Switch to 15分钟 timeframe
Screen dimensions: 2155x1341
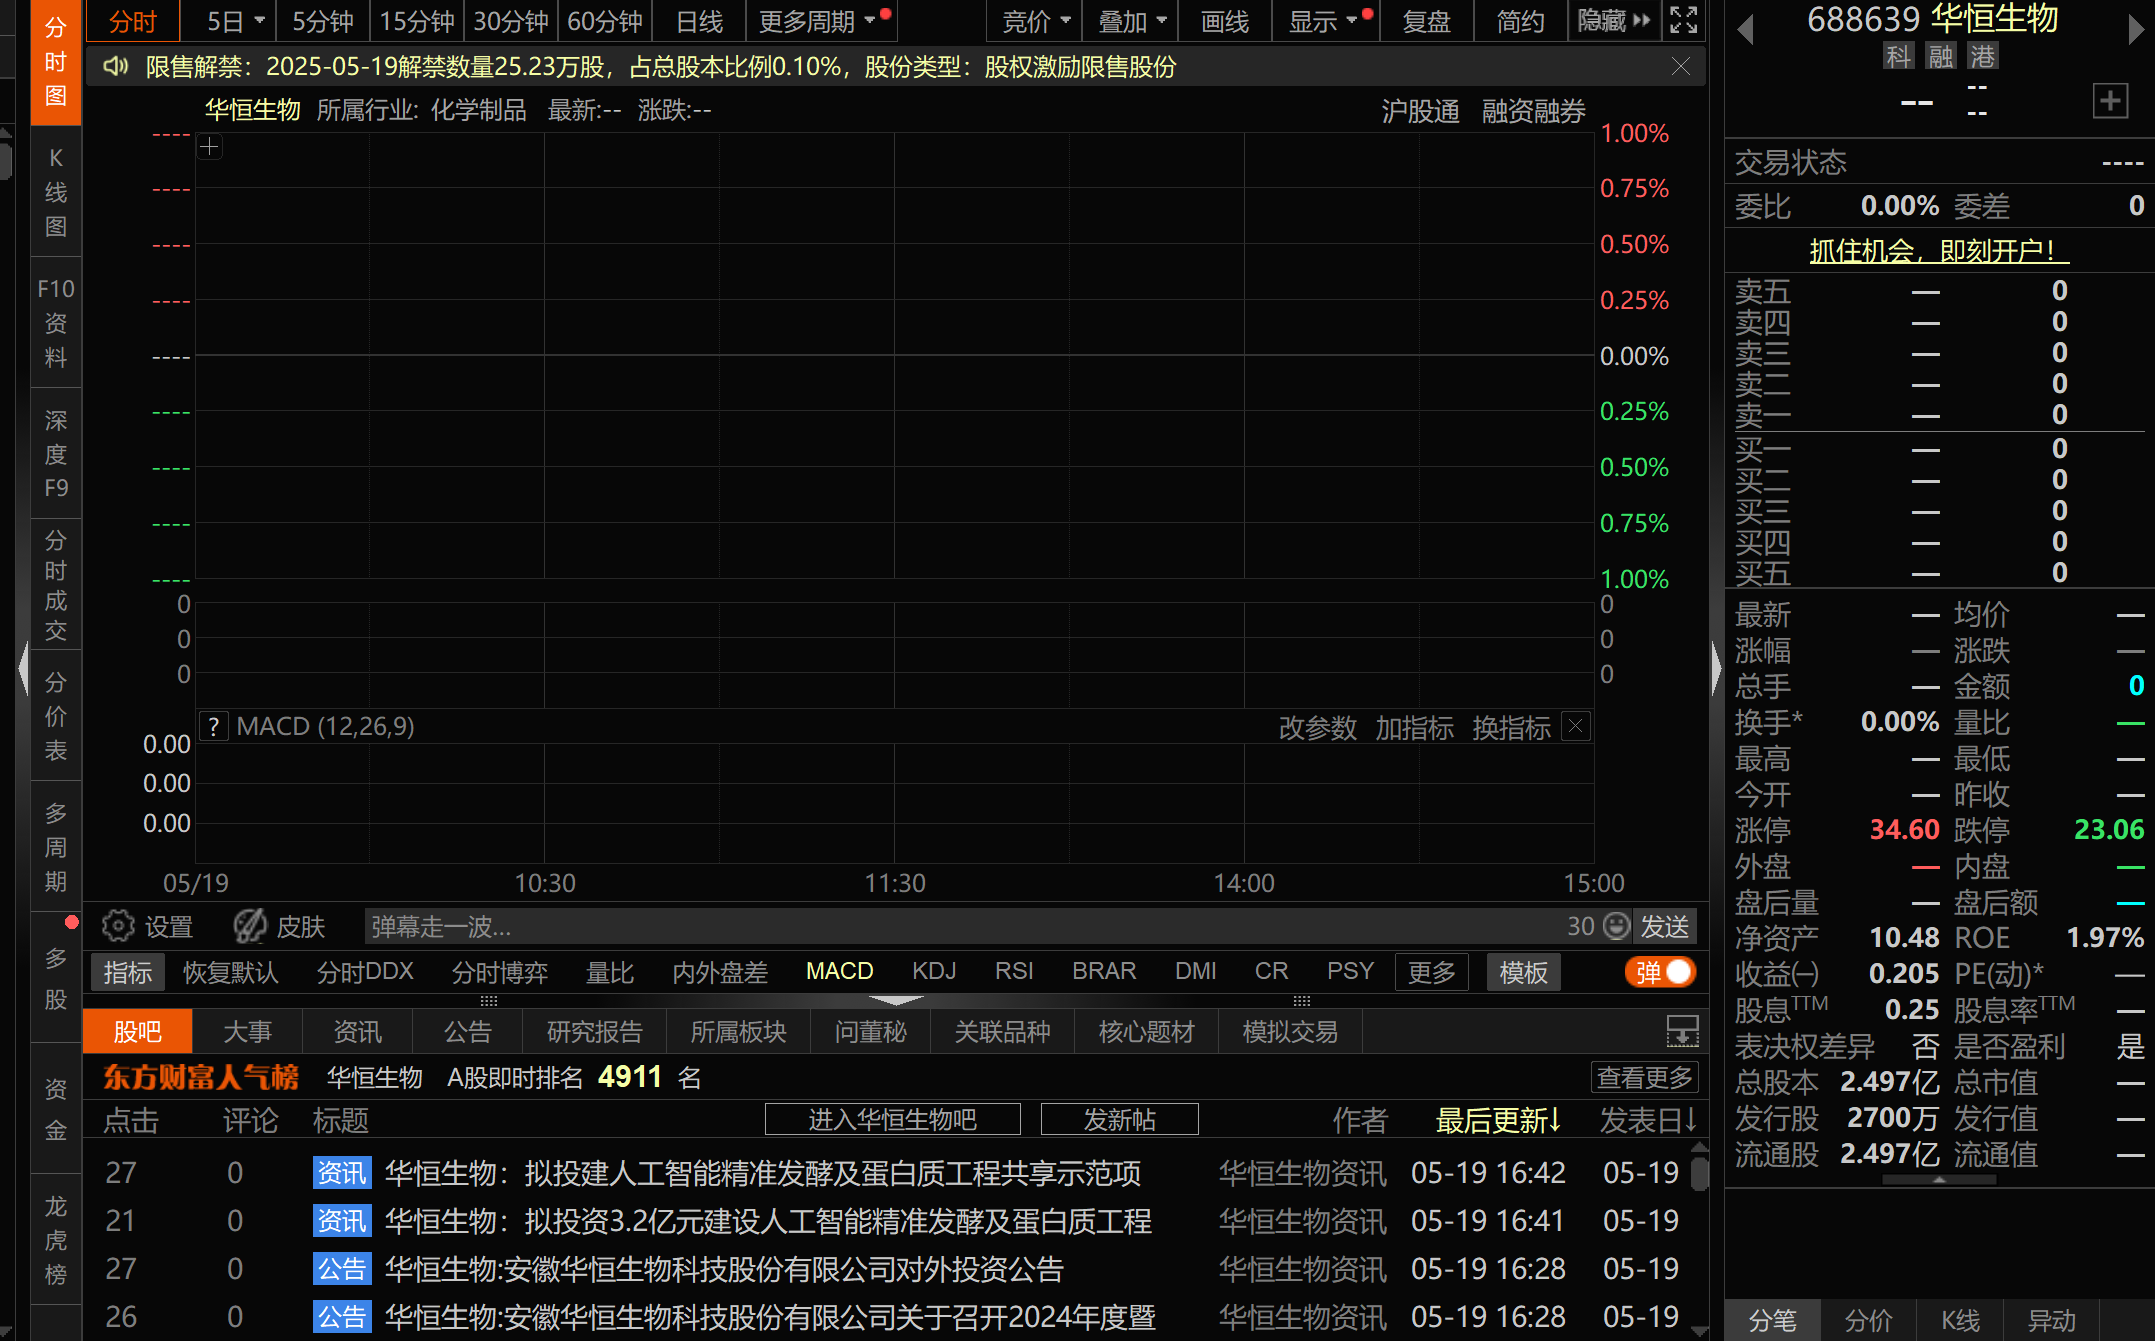click(x=417, y=21)
